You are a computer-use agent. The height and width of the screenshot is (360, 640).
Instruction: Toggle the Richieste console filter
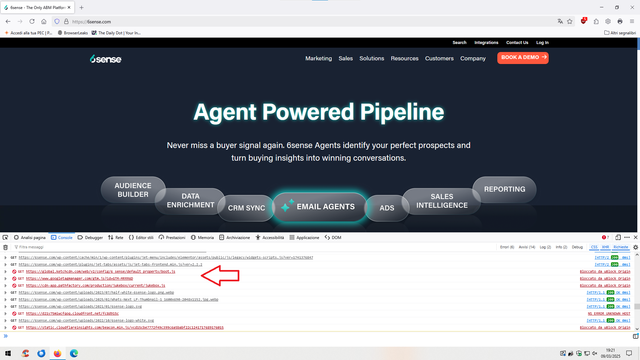[620, 247]
